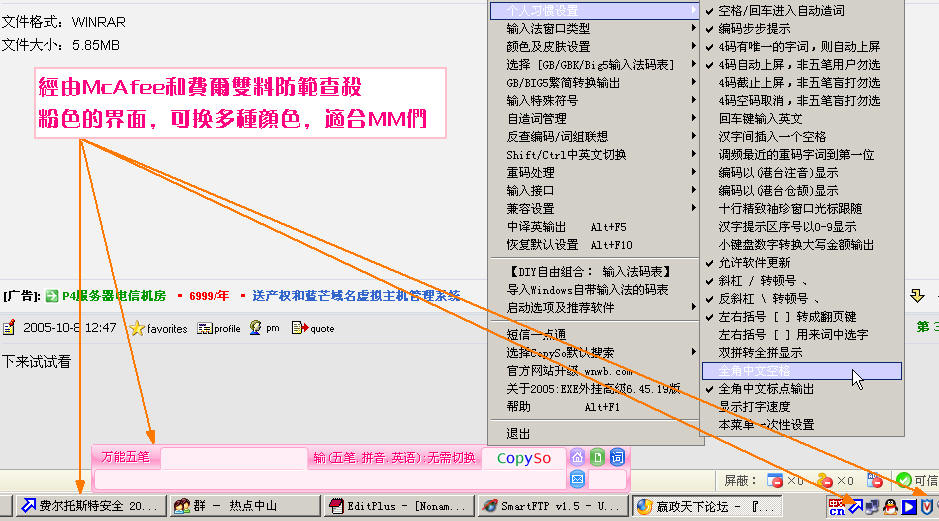
Task: Click the green check 可信 status icon
Action: pos(904,480)
